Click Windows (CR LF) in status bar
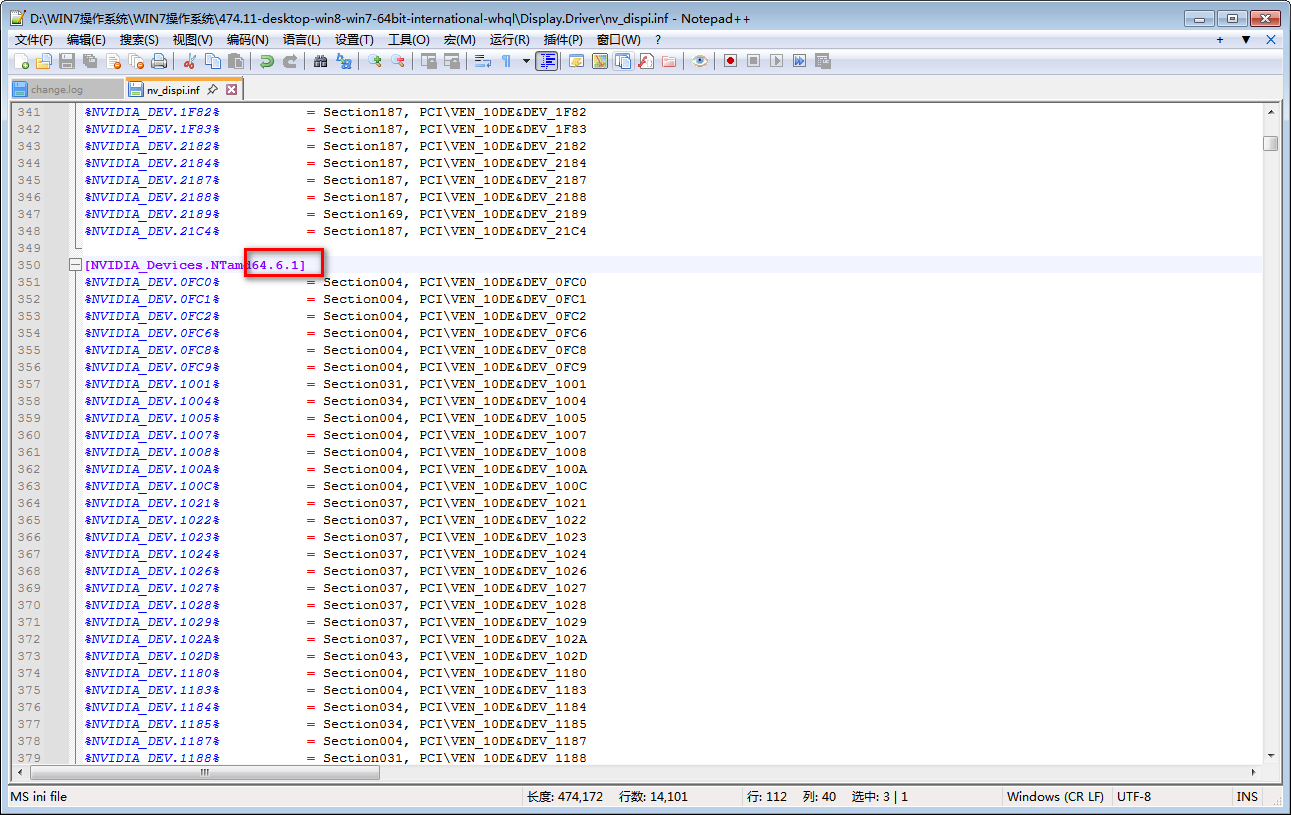This screenshot has width=1291, height=815. 1055,797
